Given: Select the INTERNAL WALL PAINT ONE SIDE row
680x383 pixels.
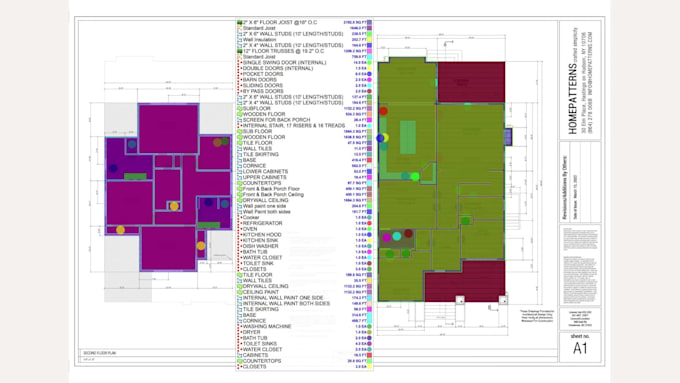Looking at the screenshot, I should pos(304,298).
